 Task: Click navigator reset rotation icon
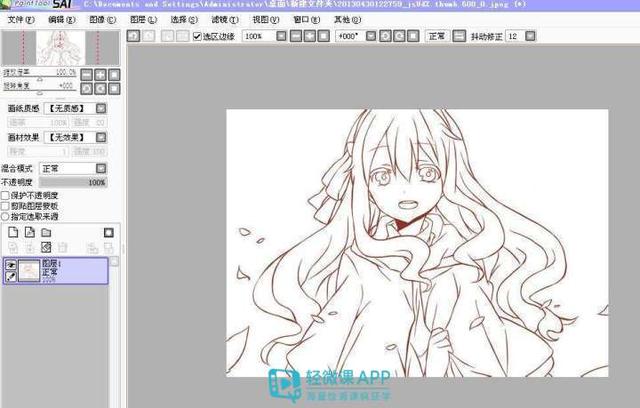114,89
